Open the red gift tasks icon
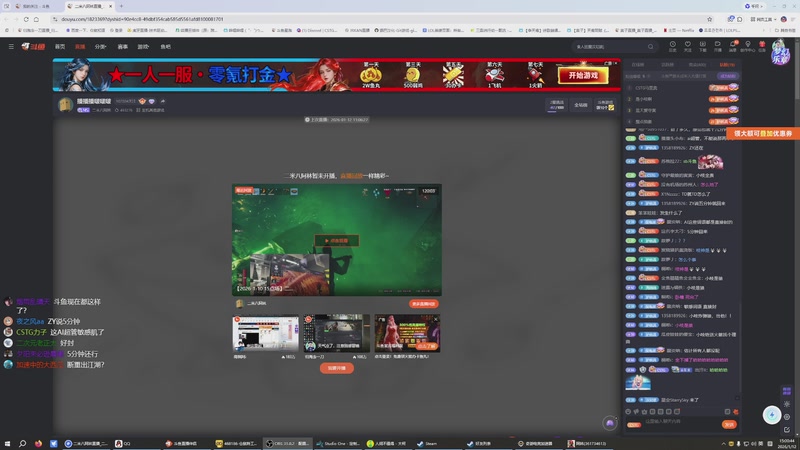 pos(762,46)
